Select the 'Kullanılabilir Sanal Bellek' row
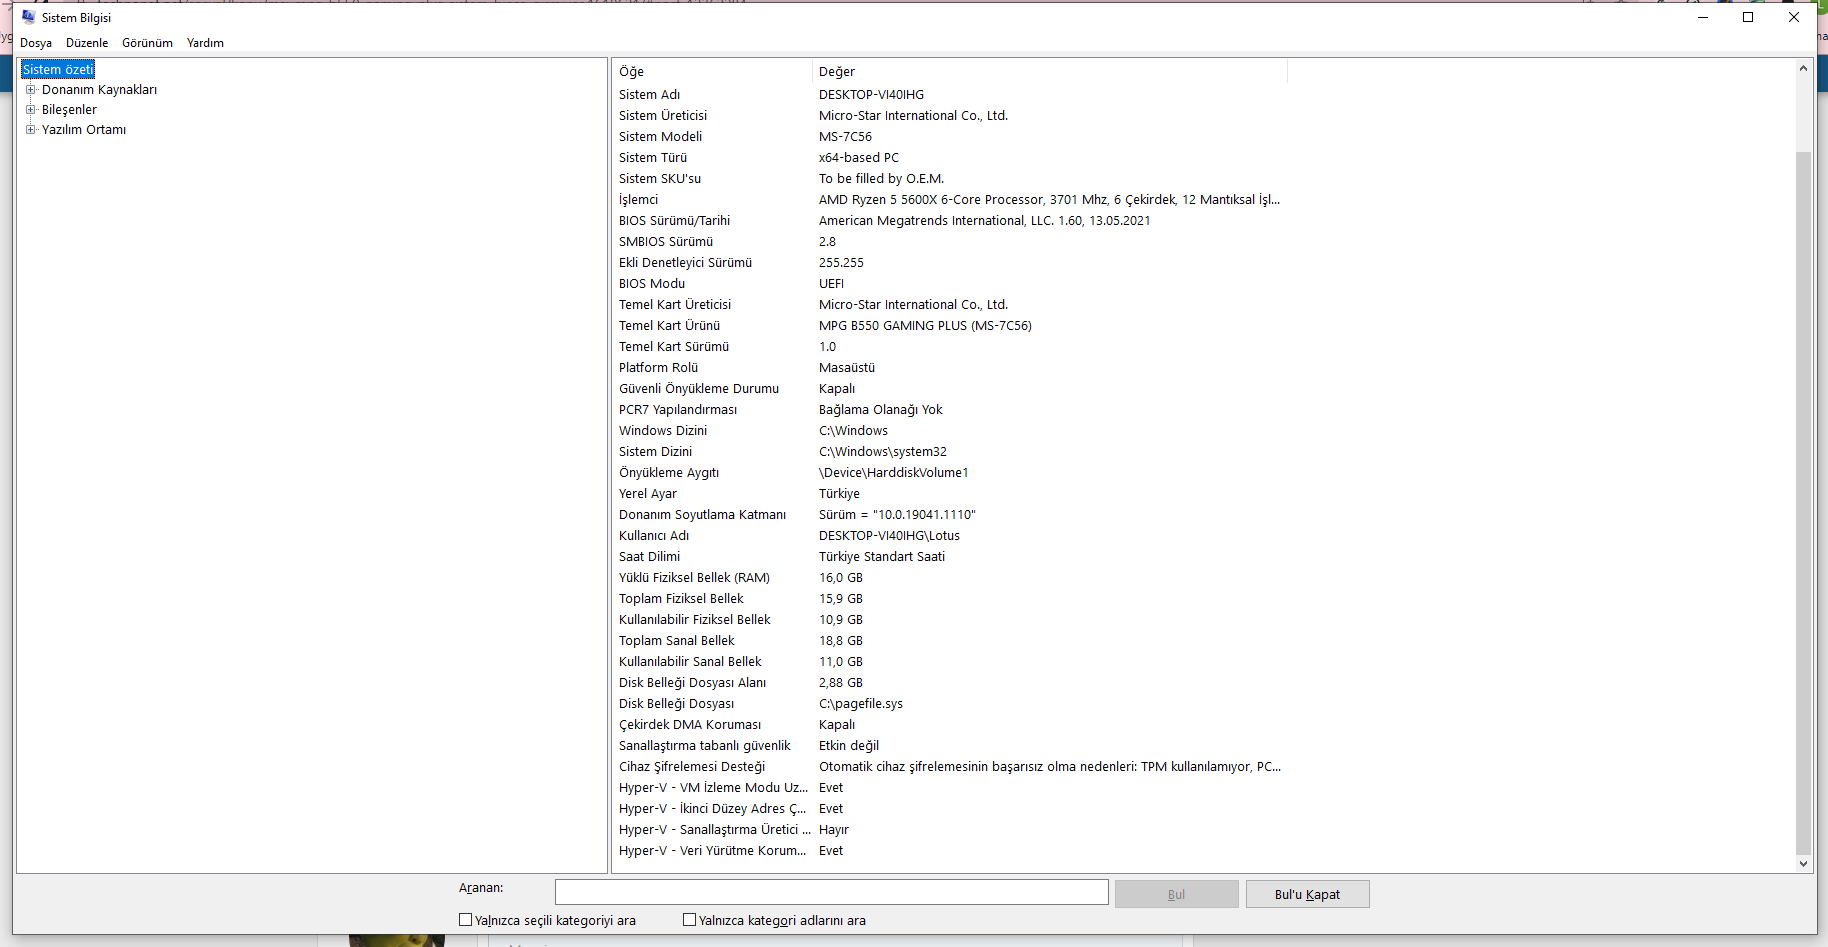 950,662
